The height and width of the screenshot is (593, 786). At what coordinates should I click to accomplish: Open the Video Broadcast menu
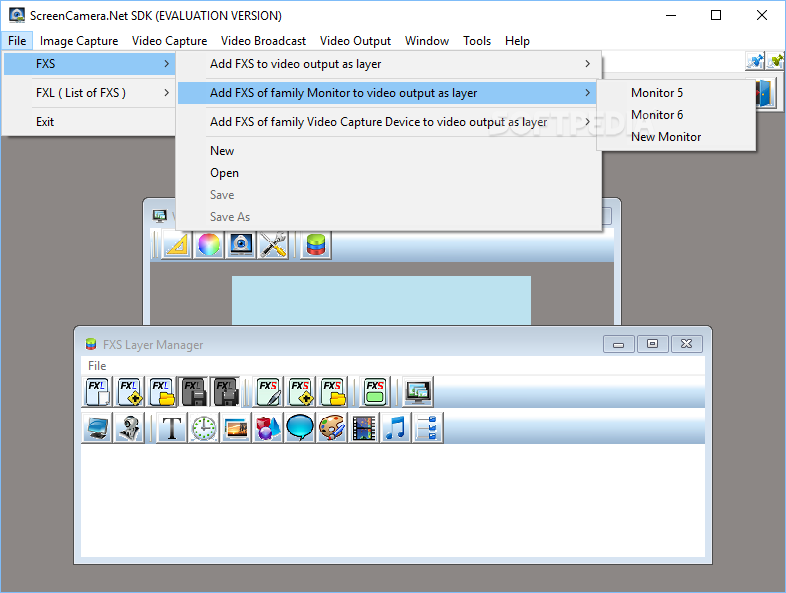(263, 41)
